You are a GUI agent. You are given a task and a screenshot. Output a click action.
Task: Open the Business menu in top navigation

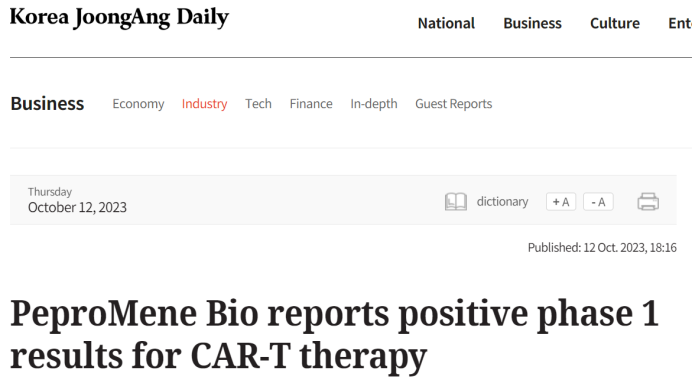pos(532,23)
